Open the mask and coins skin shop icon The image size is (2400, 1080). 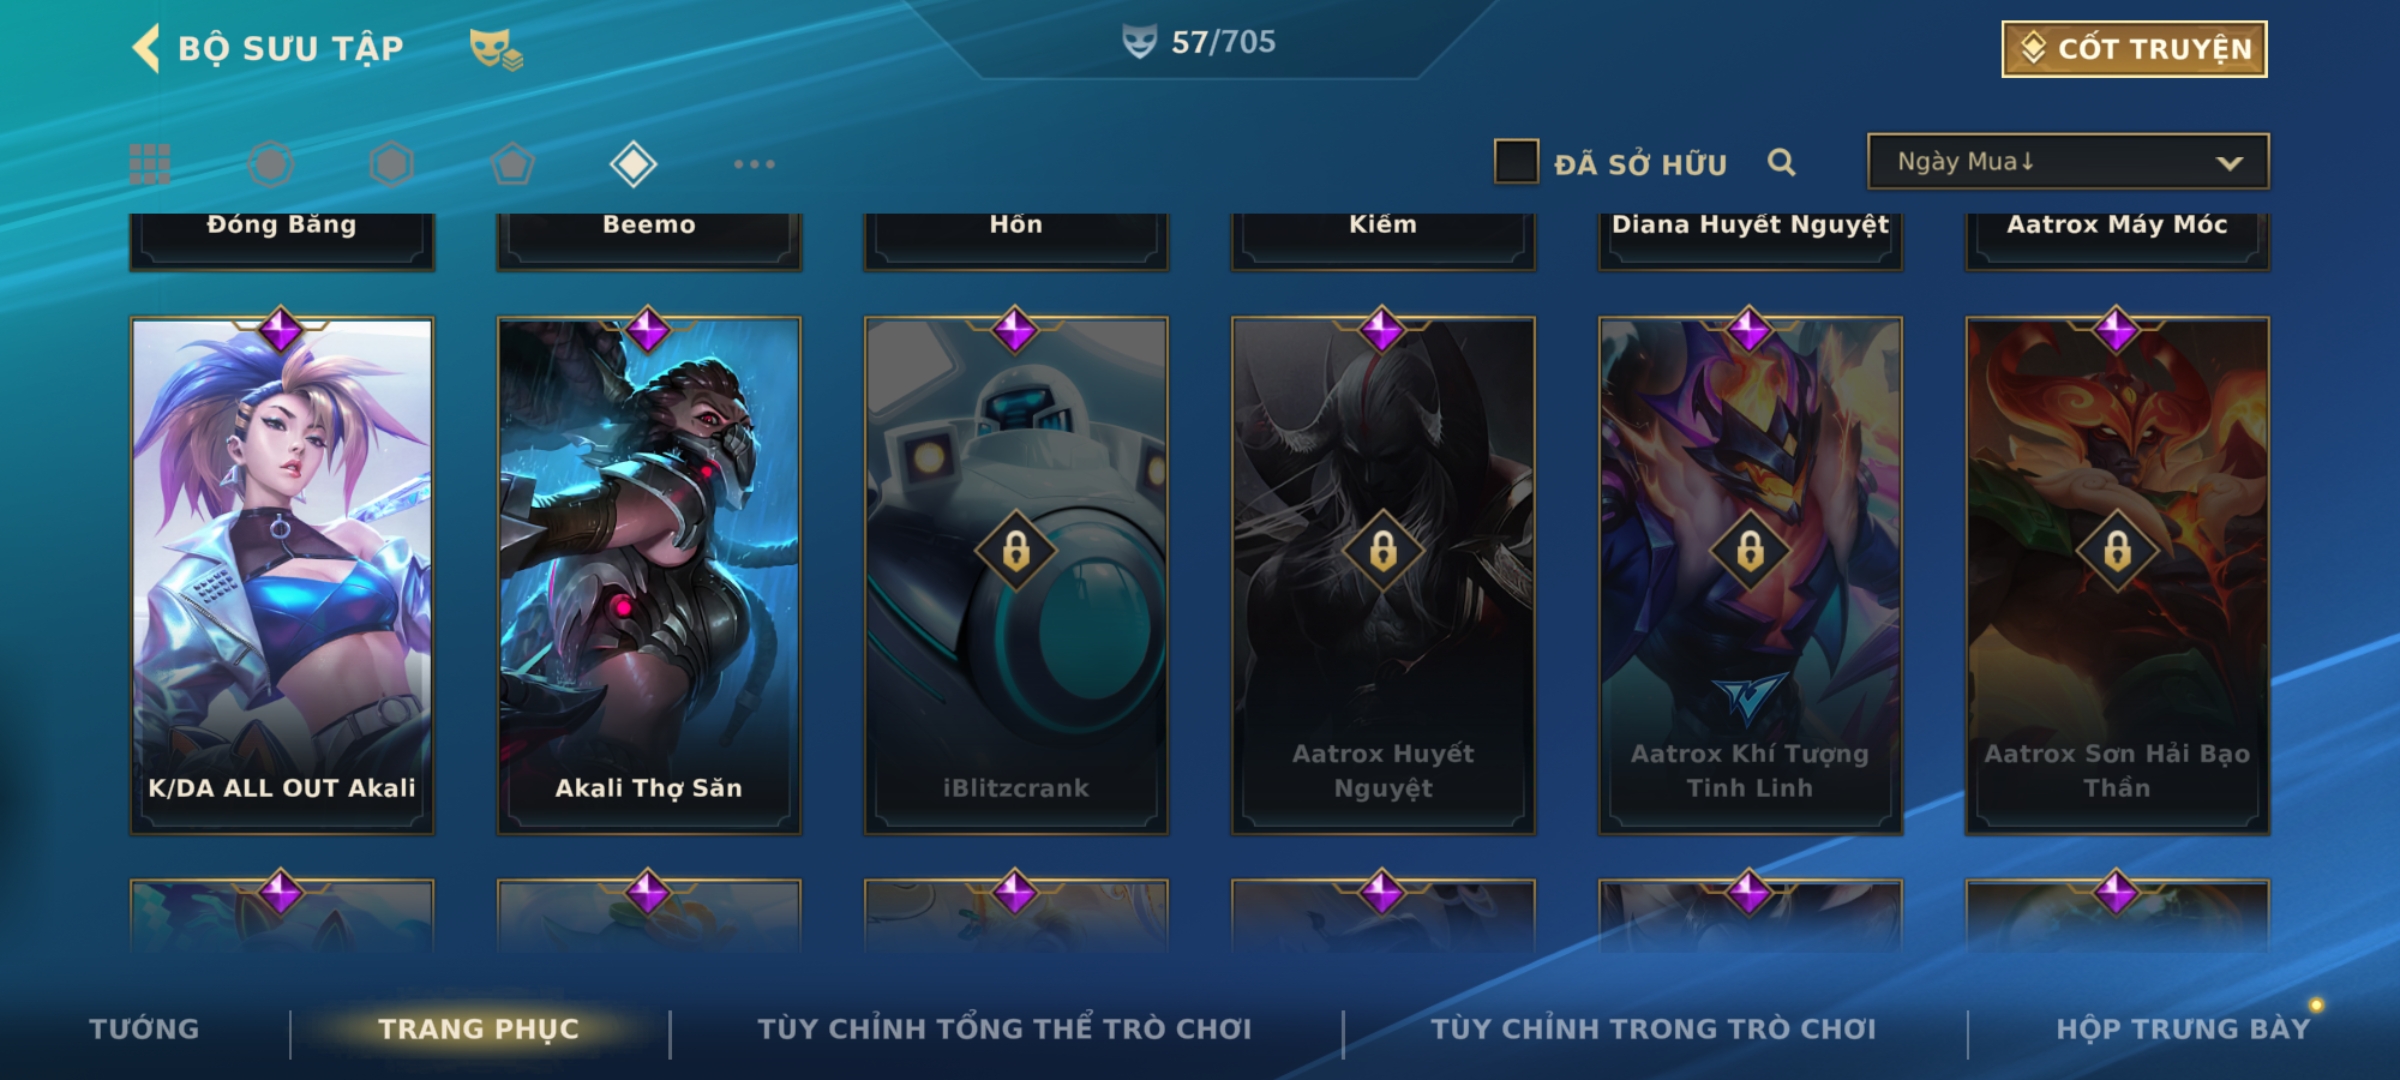(496, 49)
